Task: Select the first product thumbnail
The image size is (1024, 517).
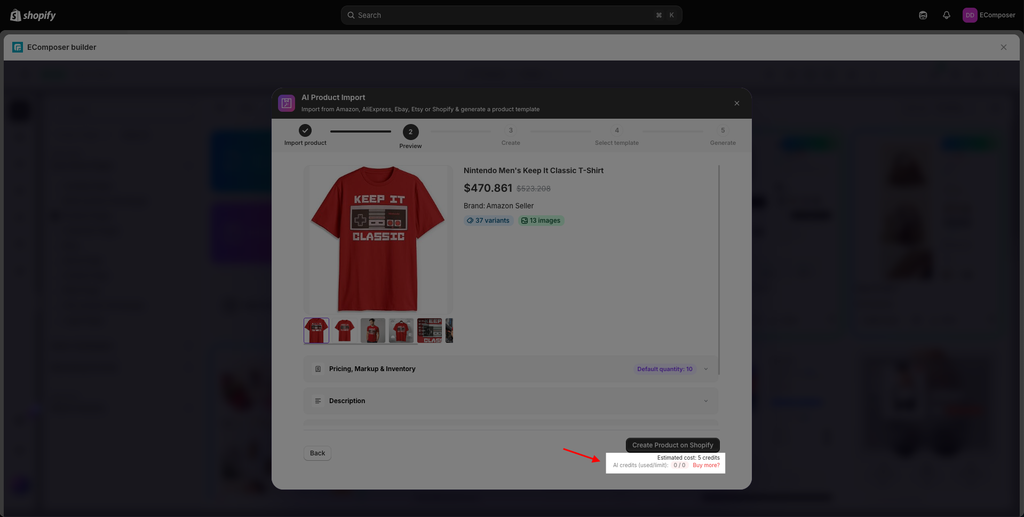Action: [x=316, y=330]
